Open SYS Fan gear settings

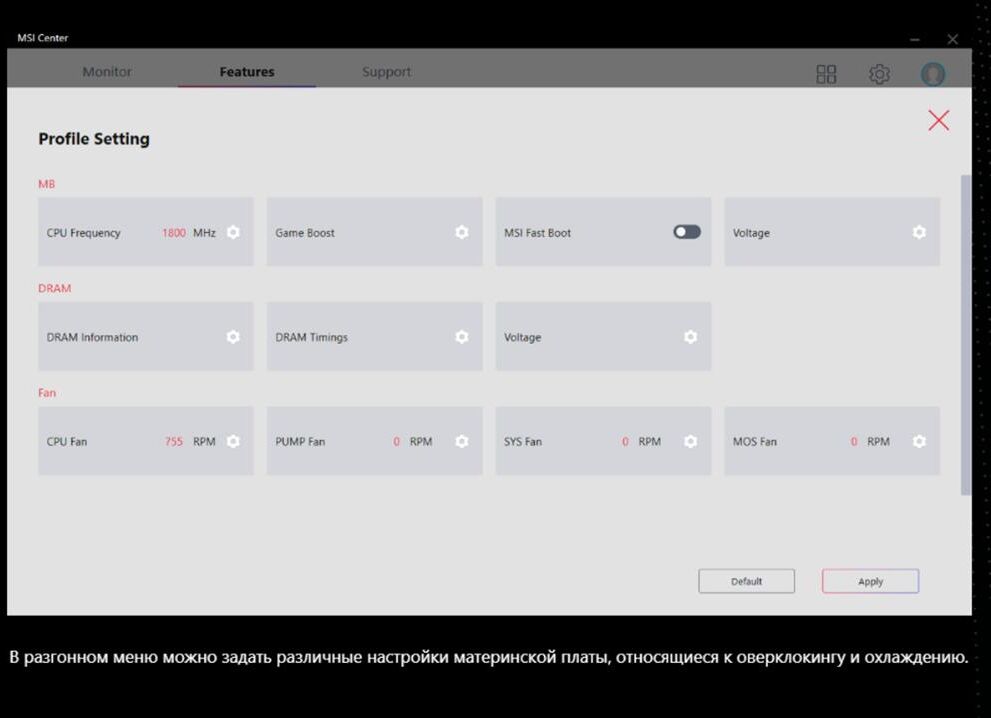pos(690,441)
